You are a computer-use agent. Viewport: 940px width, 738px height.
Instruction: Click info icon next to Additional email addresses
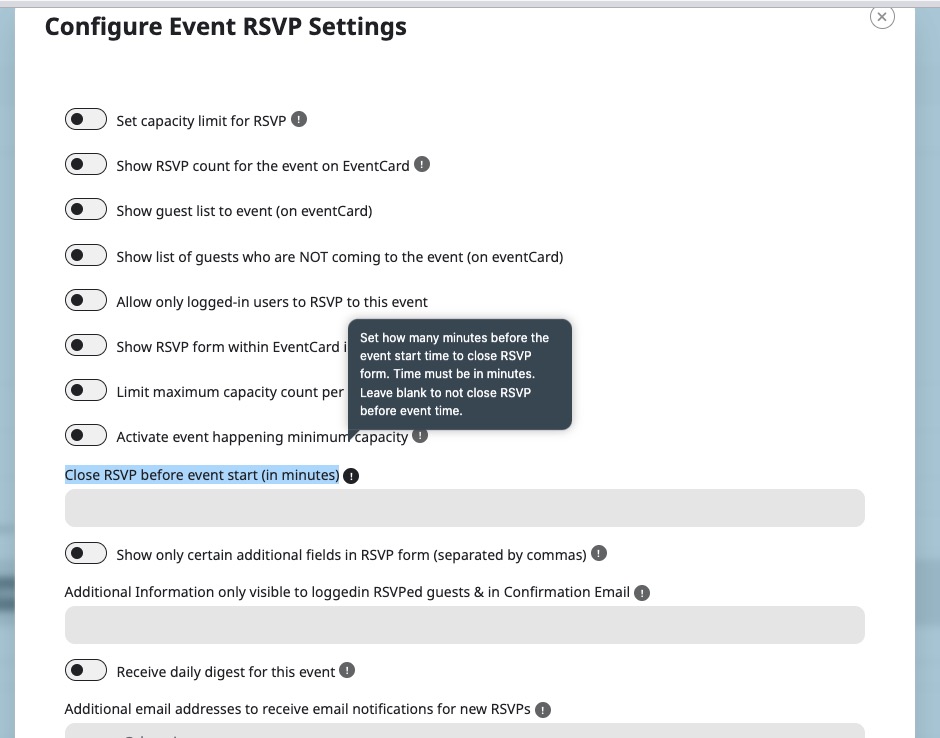pyautogui.click(x=543, y=710)
